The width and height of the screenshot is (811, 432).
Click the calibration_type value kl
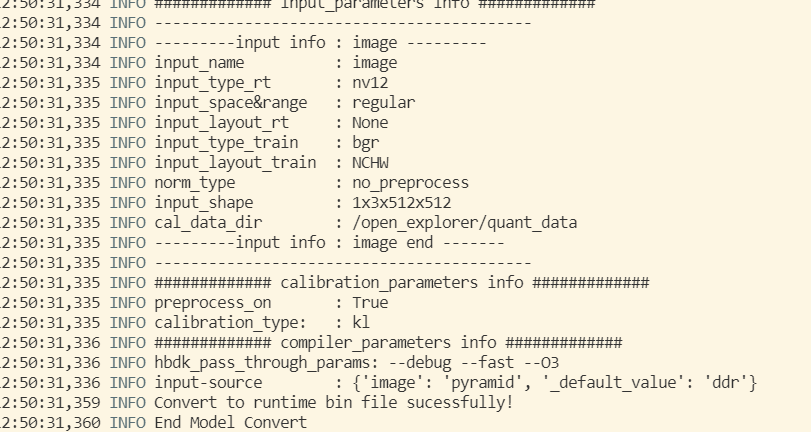360,322
